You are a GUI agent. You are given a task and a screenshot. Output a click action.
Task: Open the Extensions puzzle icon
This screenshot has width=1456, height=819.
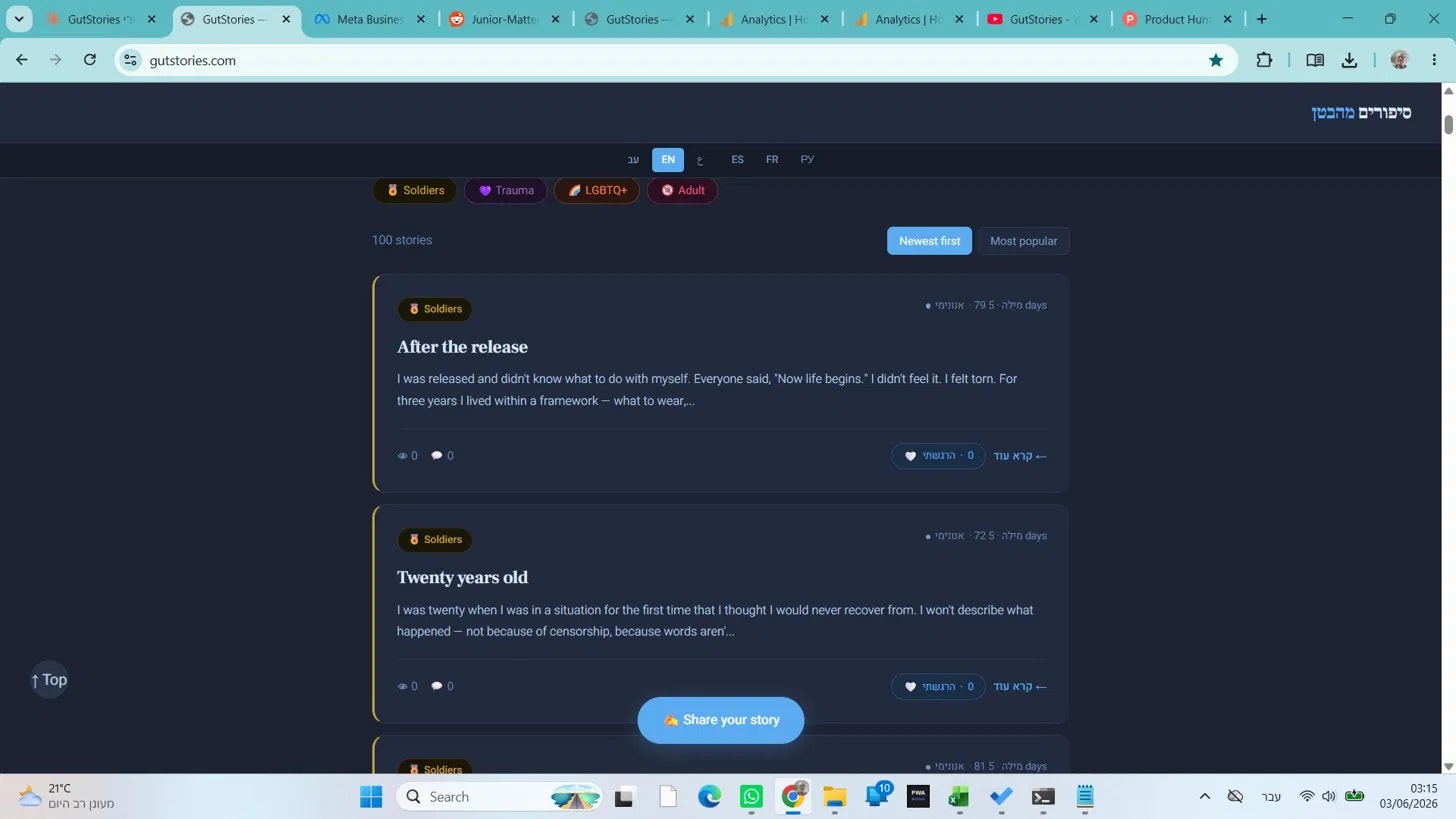coord(1264,60)
